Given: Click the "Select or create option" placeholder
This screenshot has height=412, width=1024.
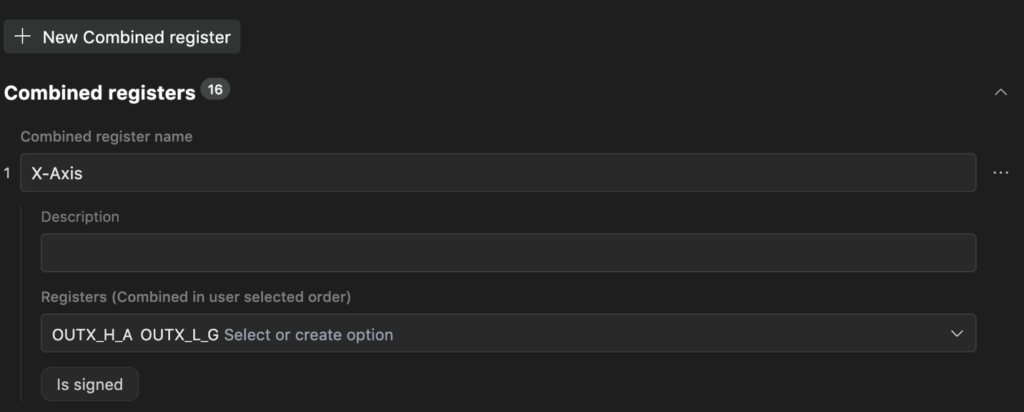Looking at the screenshot, I should 308,334.
